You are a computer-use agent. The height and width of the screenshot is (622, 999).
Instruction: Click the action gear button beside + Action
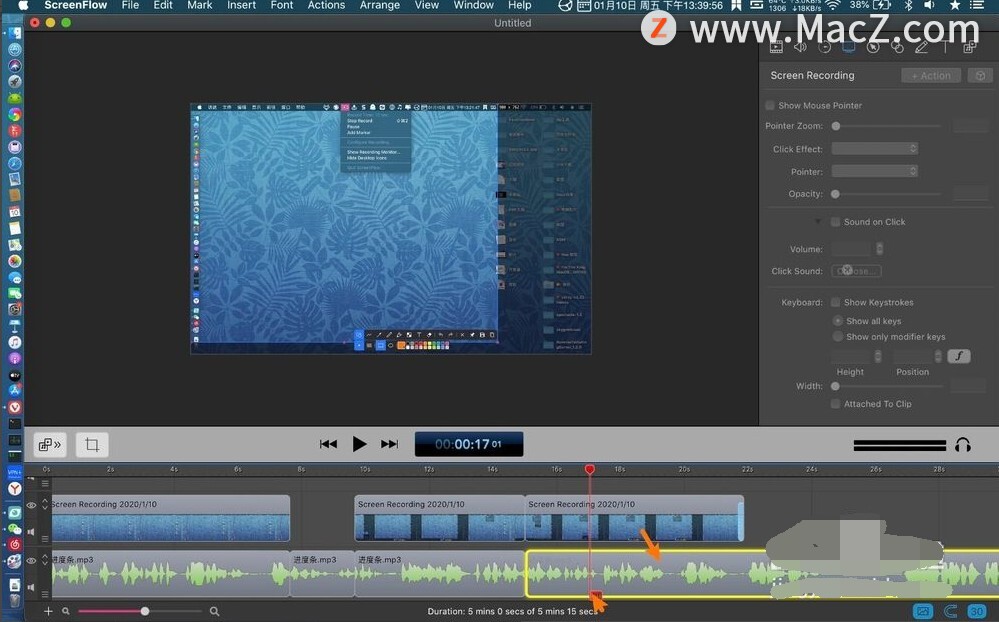click(x=980, y=75)
